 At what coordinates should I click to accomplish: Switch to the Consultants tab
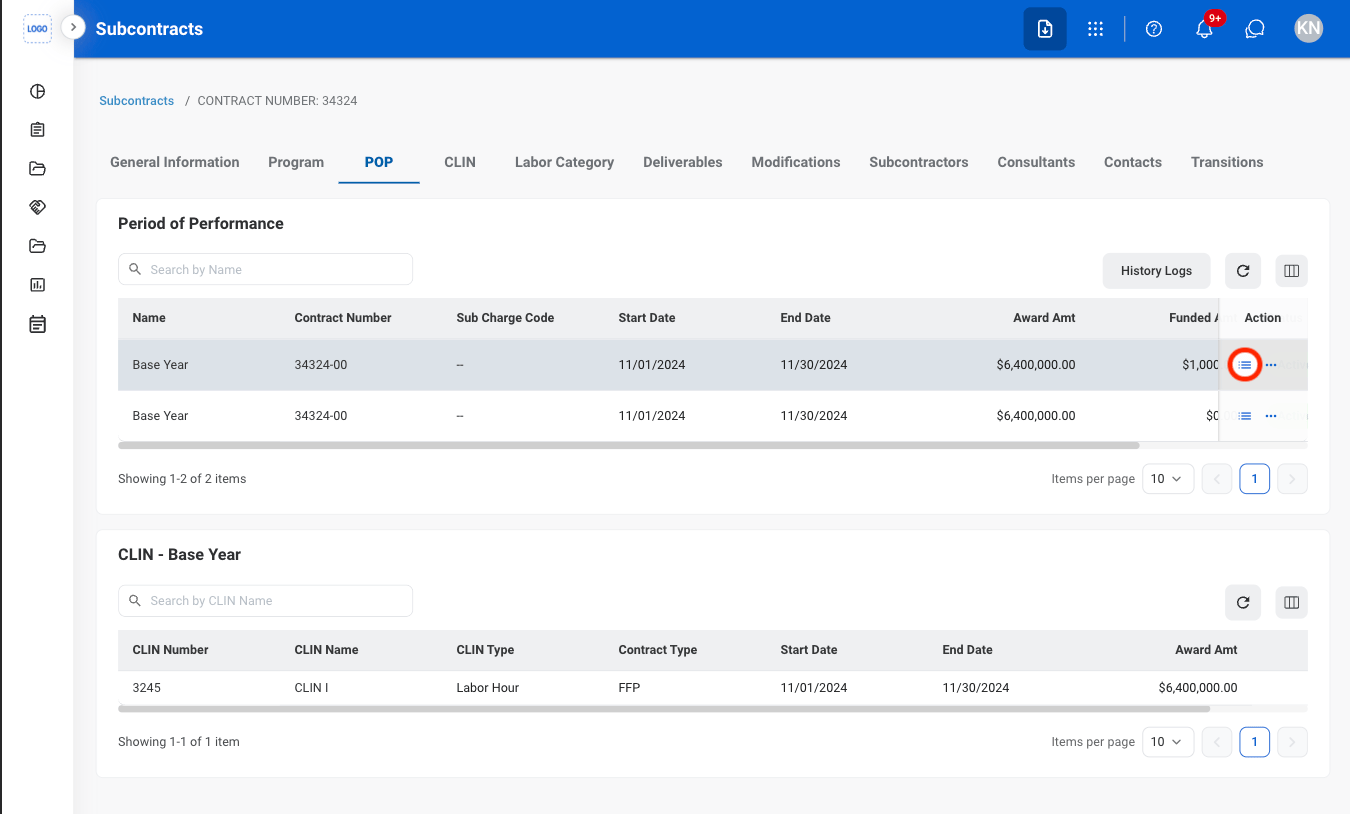click(x=1036, y=162)
